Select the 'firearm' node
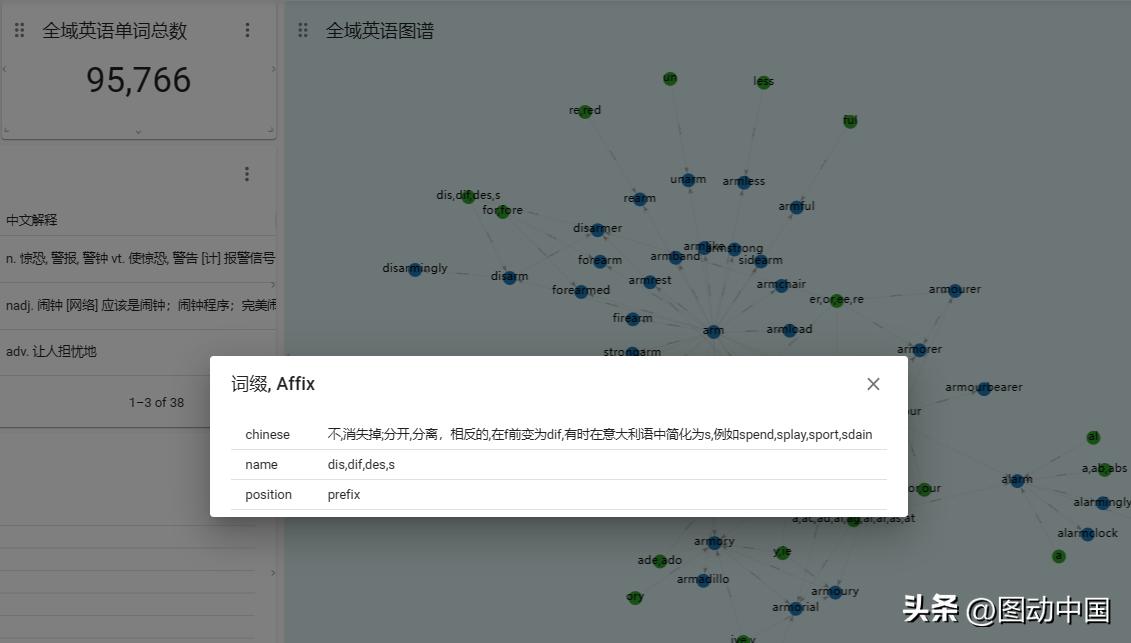 coord(632,318)
